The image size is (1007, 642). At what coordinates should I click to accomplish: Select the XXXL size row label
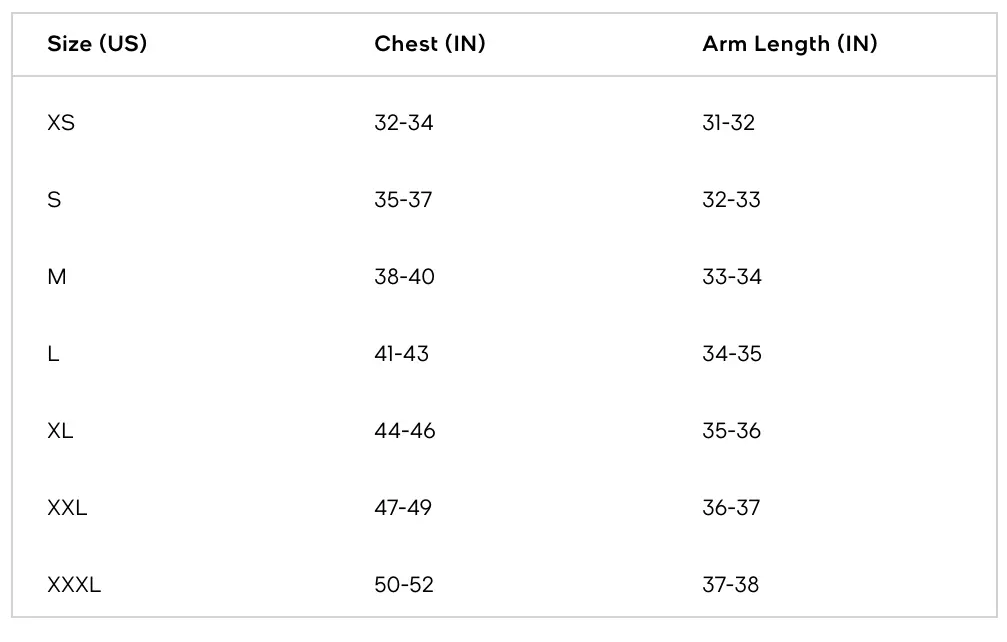pos(74,585)
